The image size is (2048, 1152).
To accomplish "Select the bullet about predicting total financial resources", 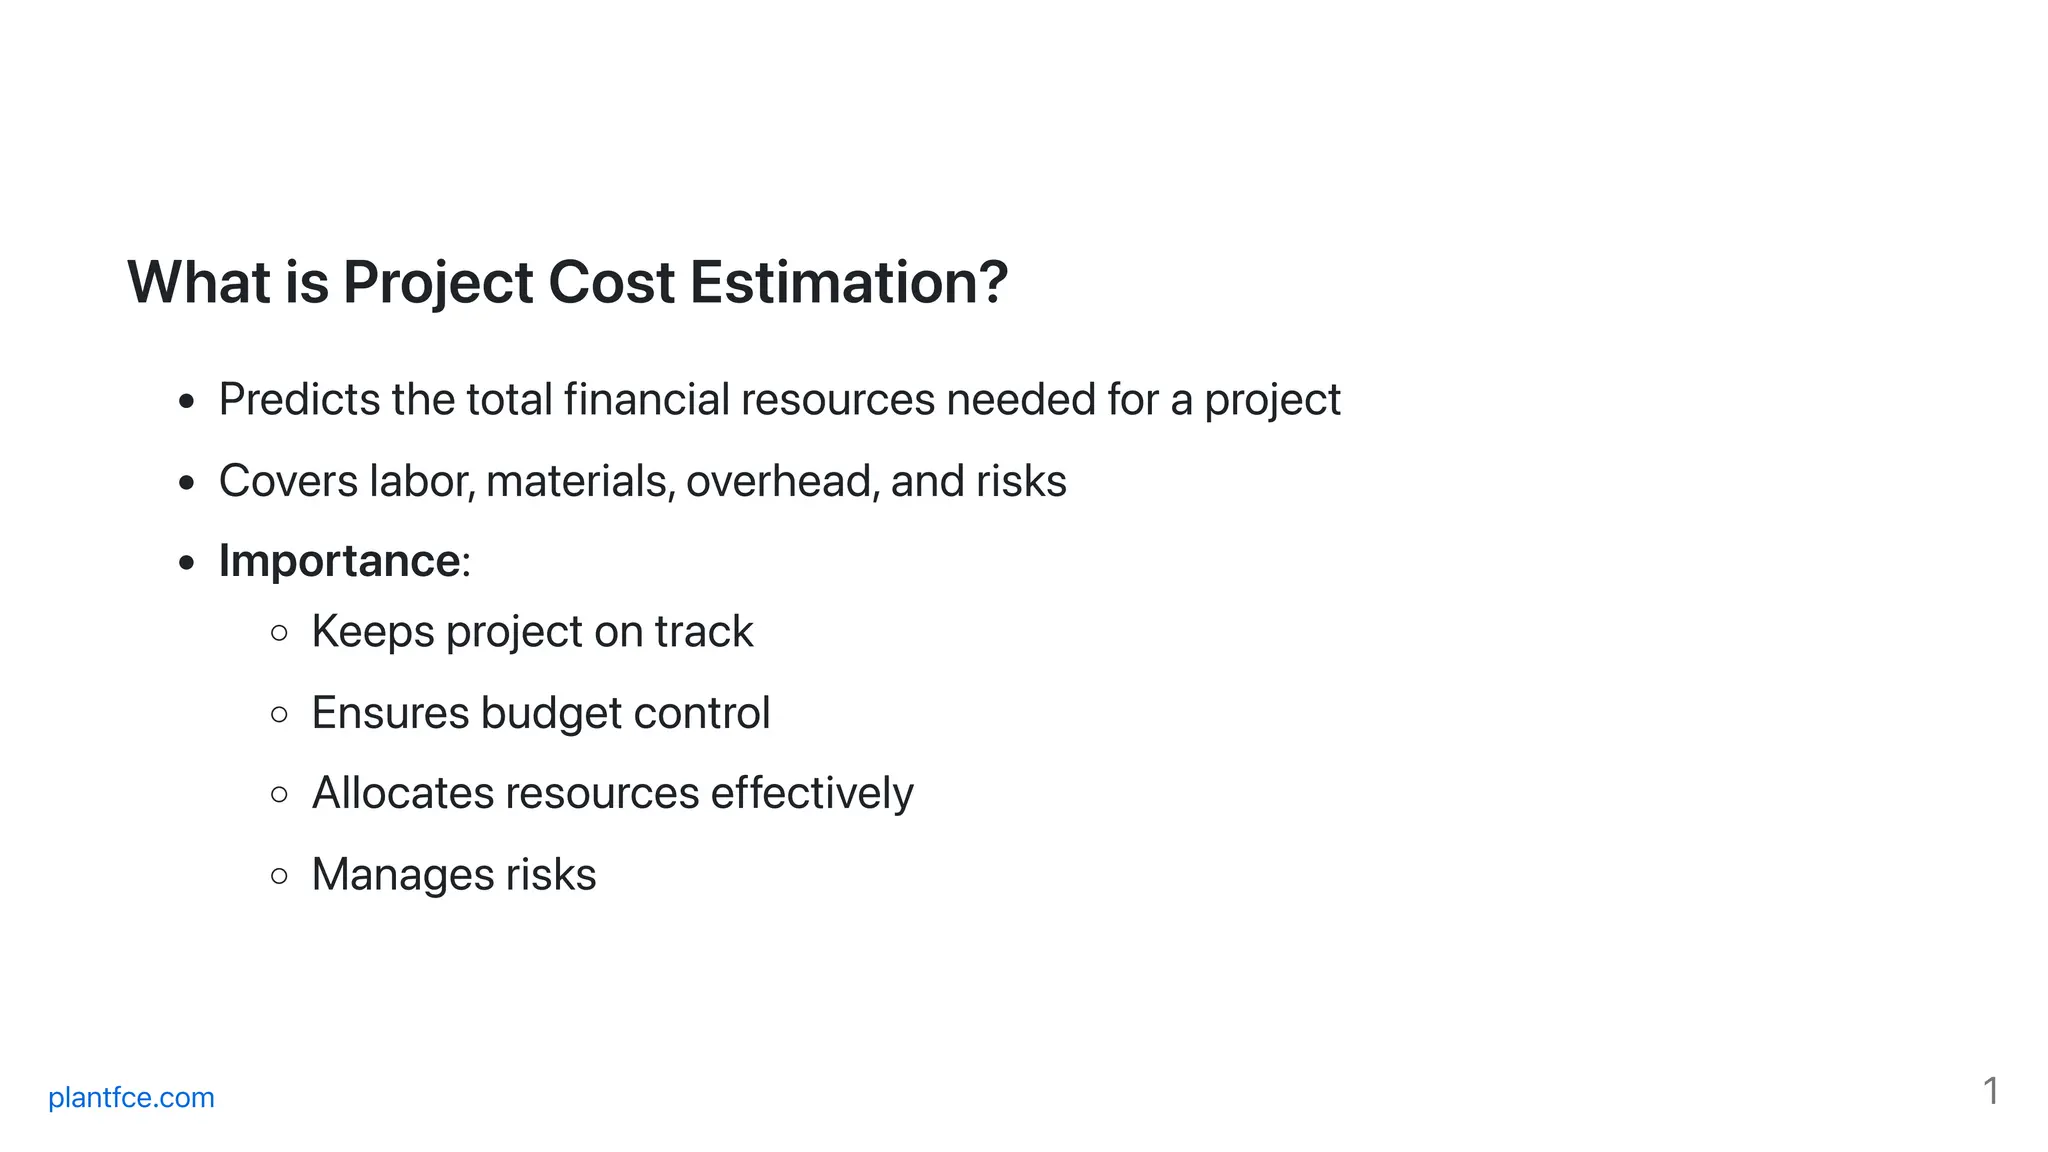I will [779, 400].
